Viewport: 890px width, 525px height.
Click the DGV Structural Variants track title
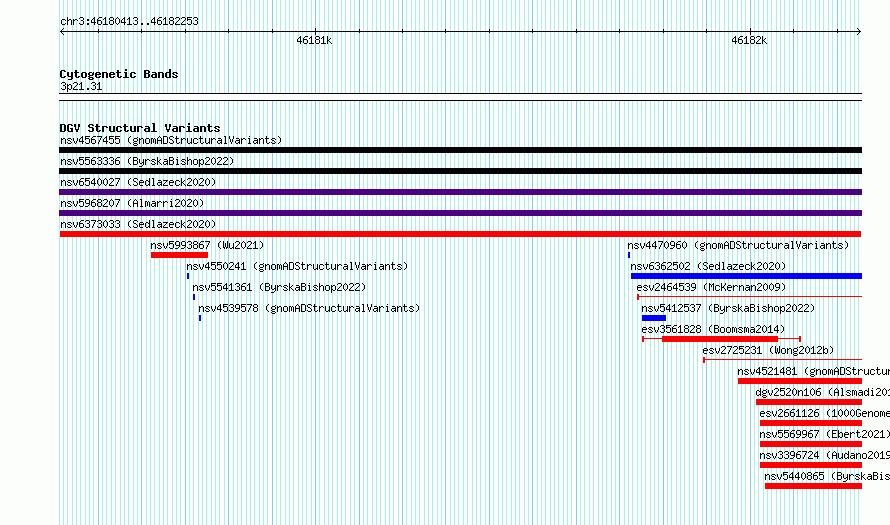[140, 128]
